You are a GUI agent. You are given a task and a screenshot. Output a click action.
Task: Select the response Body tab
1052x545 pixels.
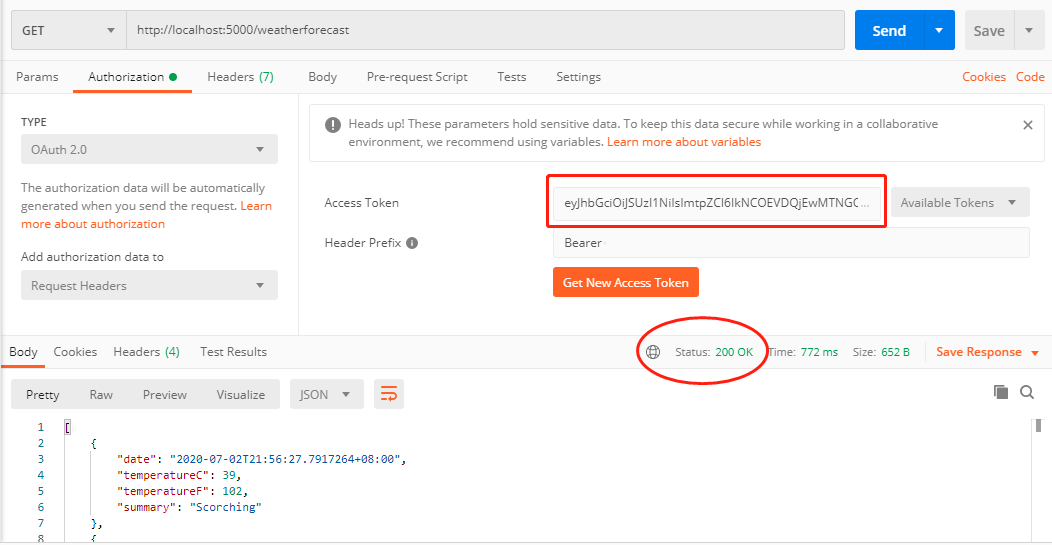pos(23,352)
